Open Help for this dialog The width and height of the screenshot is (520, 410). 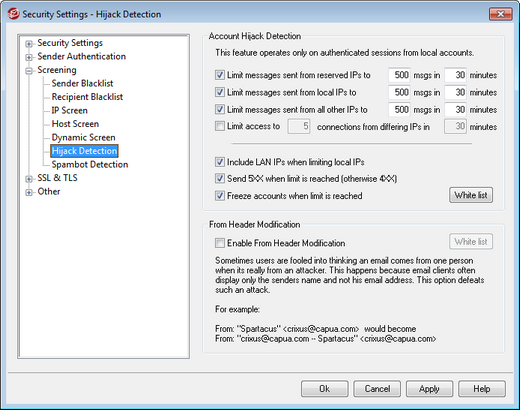tap(482, 389)
